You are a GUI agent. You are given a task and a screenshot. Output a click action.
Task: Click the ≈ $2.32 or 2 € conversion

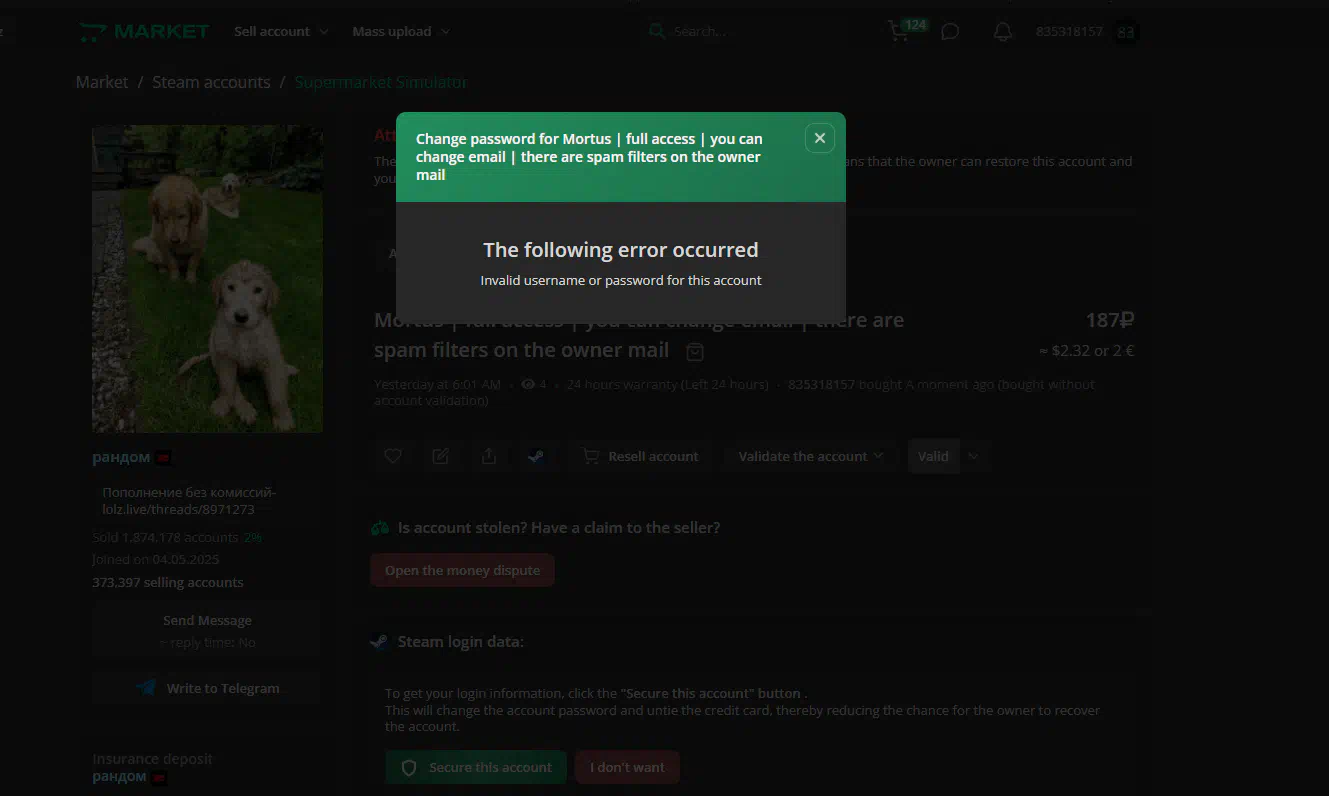[1086, 351]
